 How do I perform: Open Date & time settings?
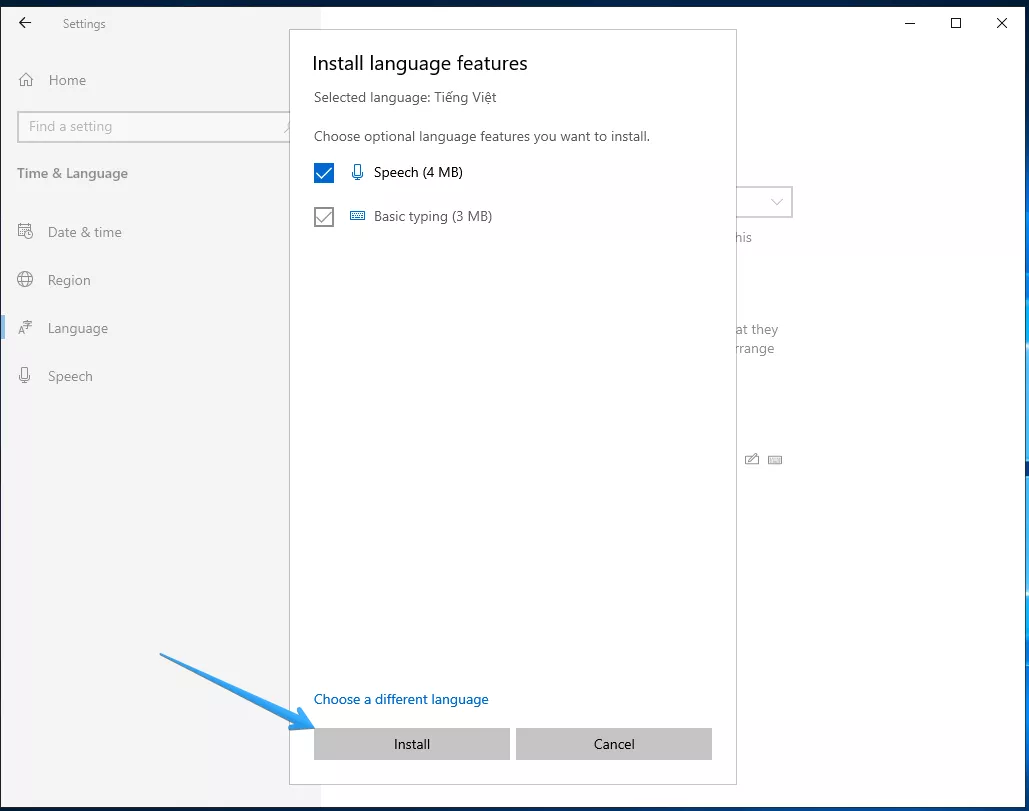point(84,232)
